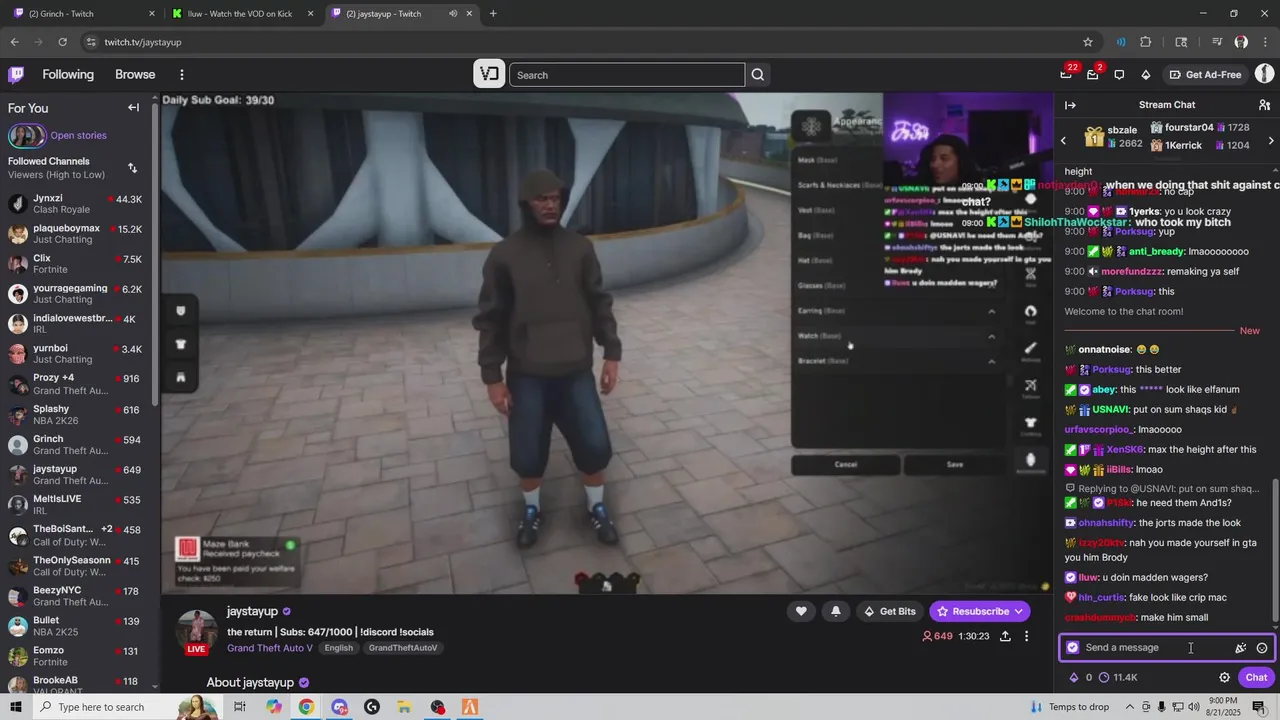The height and width of the screenshot is (720, 1280).
Task: Toggle notifications with the bell icon
Action: [x=836, y=611]
